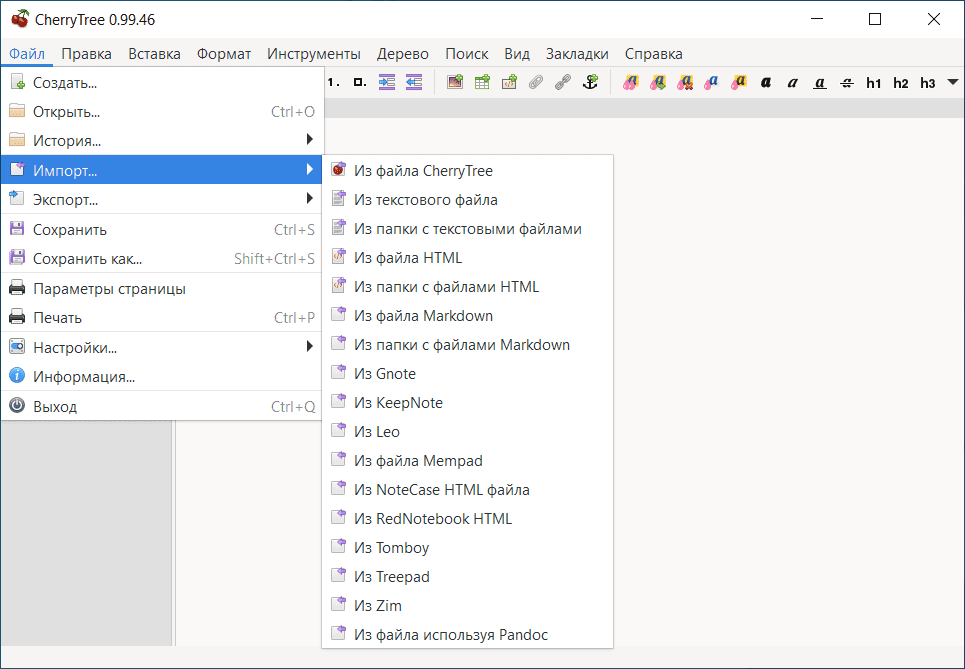
Task: Open the Поиск menu
Action: click(x=466, y=54)
